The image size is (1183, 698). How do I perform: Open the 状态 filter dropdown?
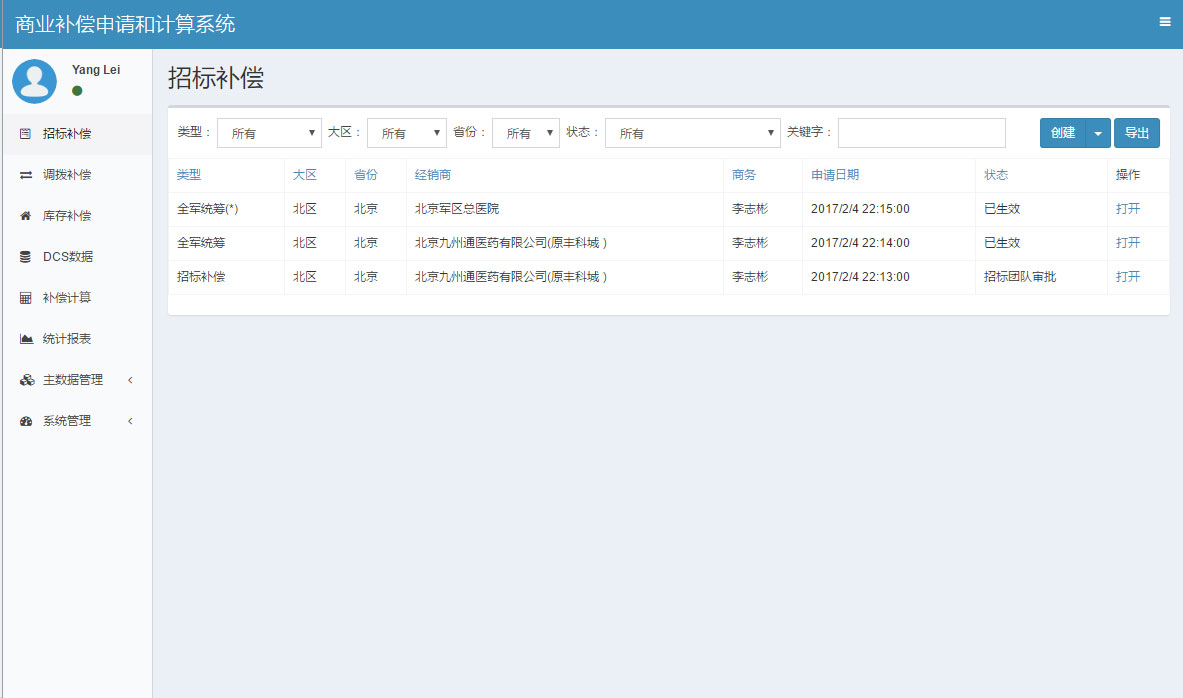[692, 133]
